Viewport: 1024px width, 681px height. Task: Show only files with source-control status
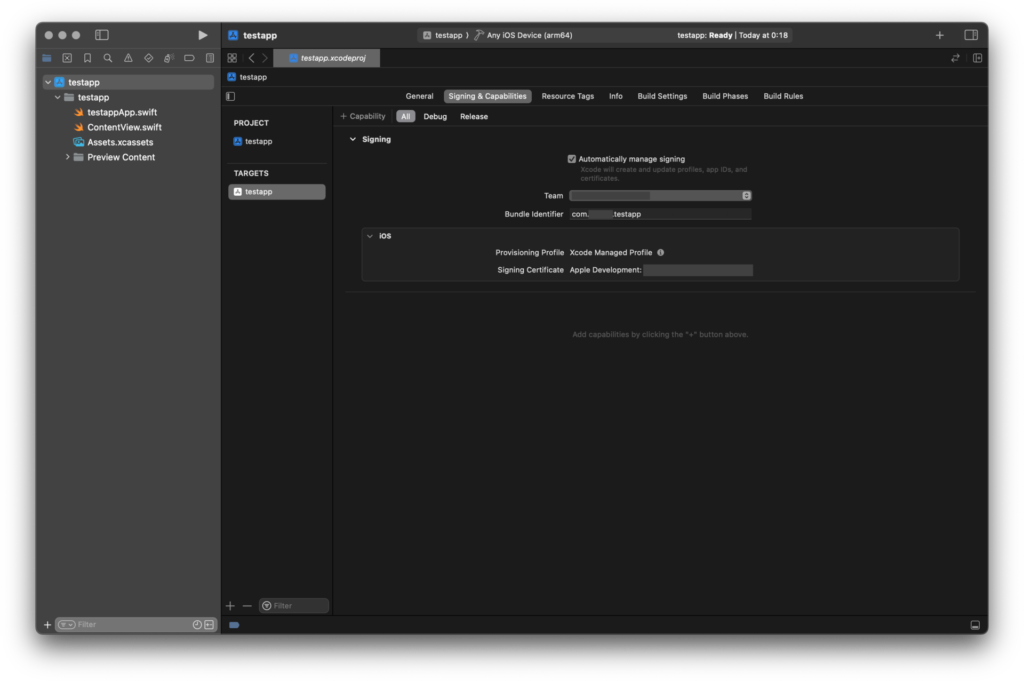click(209, 625)
